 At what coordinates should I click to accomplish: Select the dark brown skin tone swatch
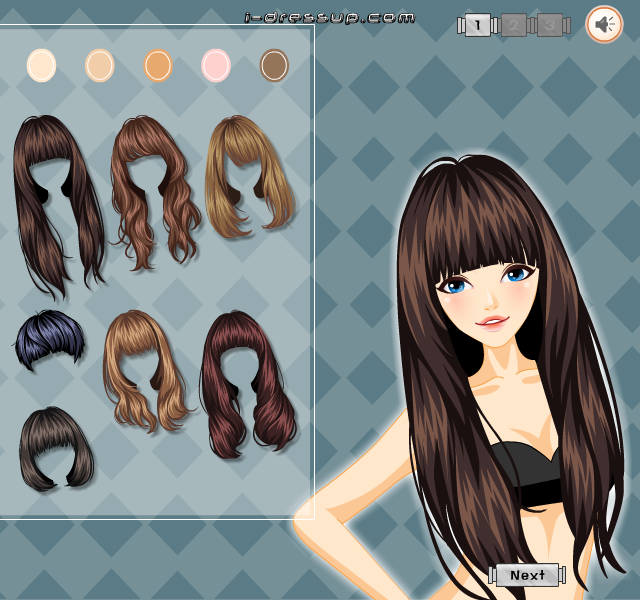tap(274, 65)
